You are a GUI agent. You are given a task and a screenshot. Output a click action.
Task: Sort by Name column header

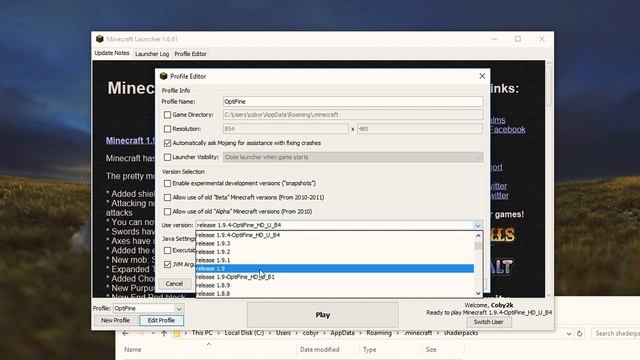pyautogui.click(x=133, y=350)
